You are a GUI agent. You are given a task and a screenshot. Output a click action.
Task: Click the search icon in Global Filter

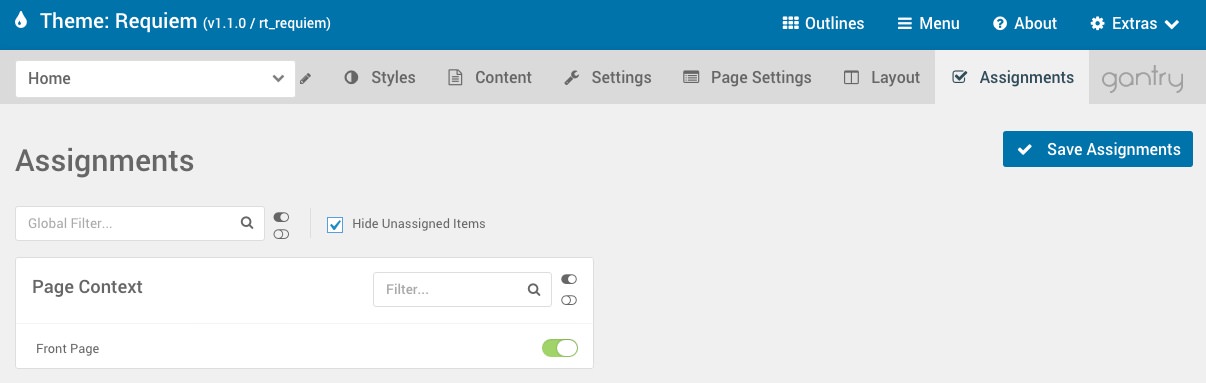point(247,223)
